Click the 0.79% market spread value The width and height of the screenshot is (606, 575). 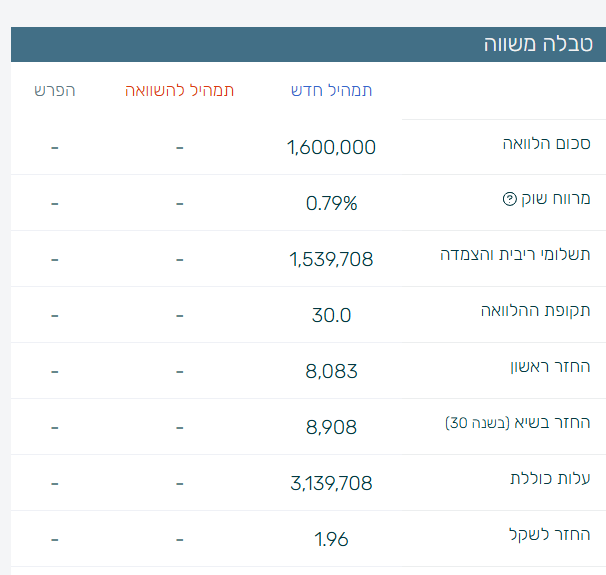pyautogui.click(x=331, y=203)
